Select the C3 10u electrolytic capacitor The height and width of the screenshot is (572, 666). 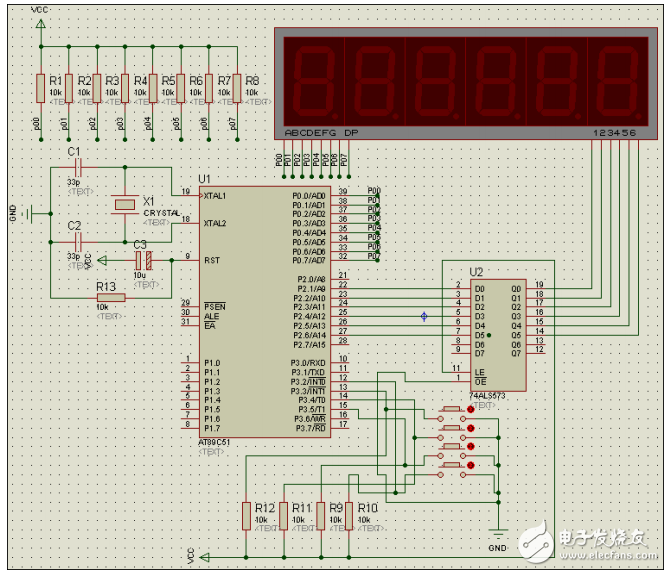click(144, 260)
